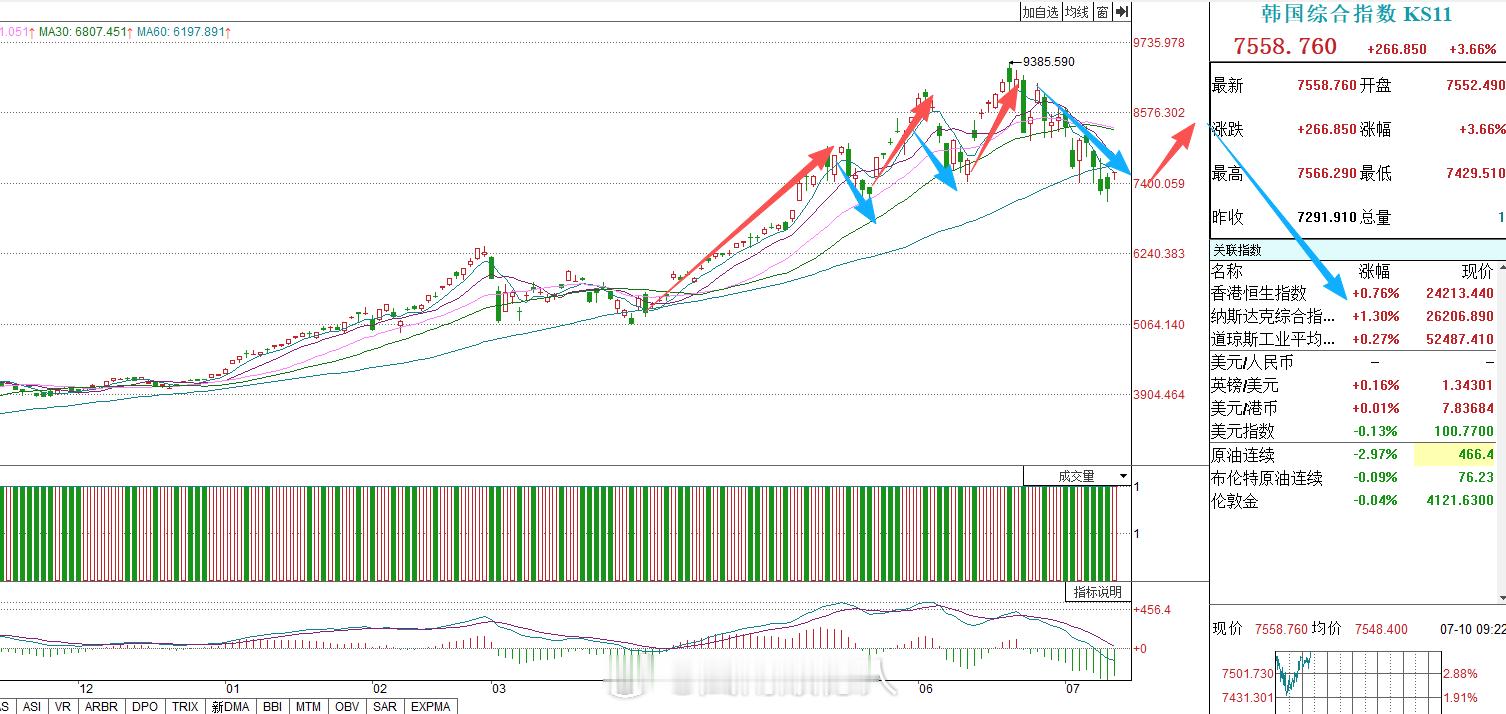This screenshot has height=714, width=1506.
Task: Open the 成交量 volume indicator dropdown
Action: pos(1077,476)
